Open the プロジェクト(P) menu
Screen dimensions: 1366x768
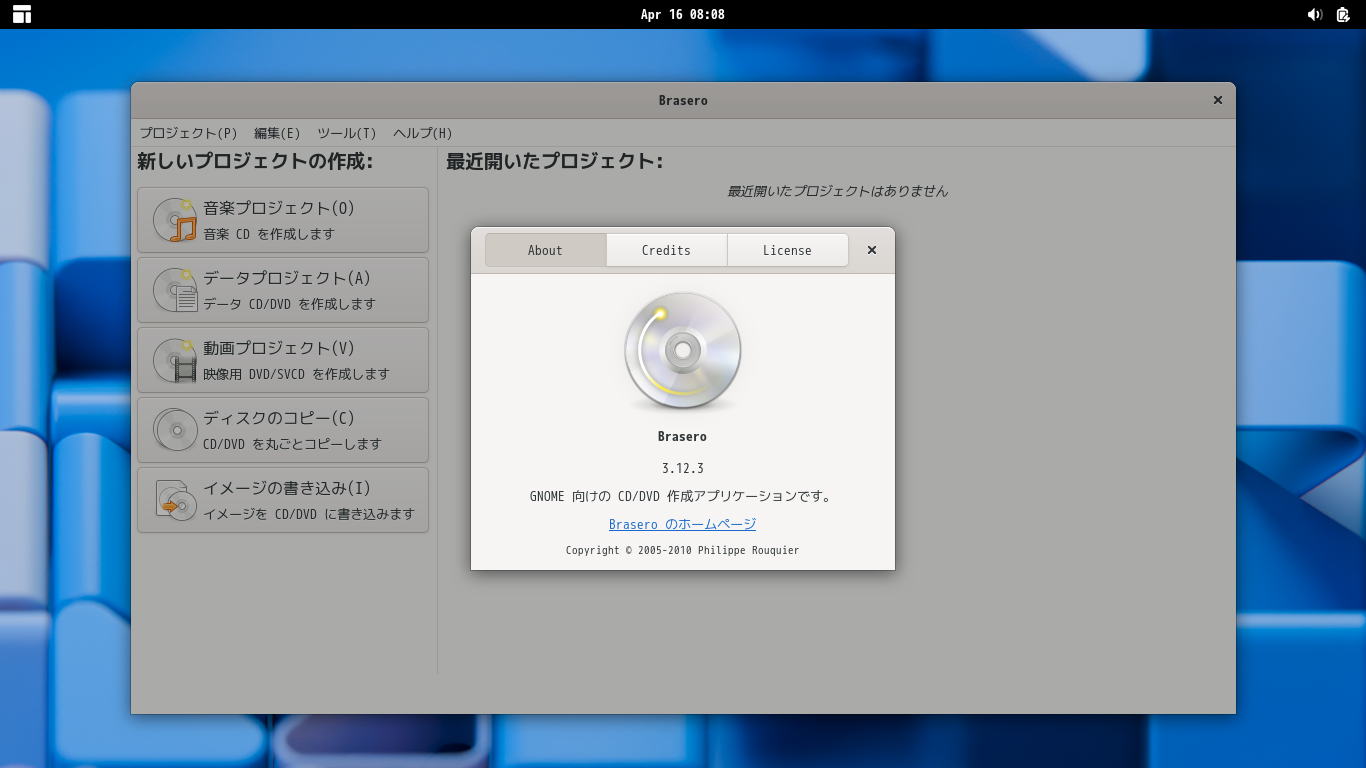tap(189, 133)
